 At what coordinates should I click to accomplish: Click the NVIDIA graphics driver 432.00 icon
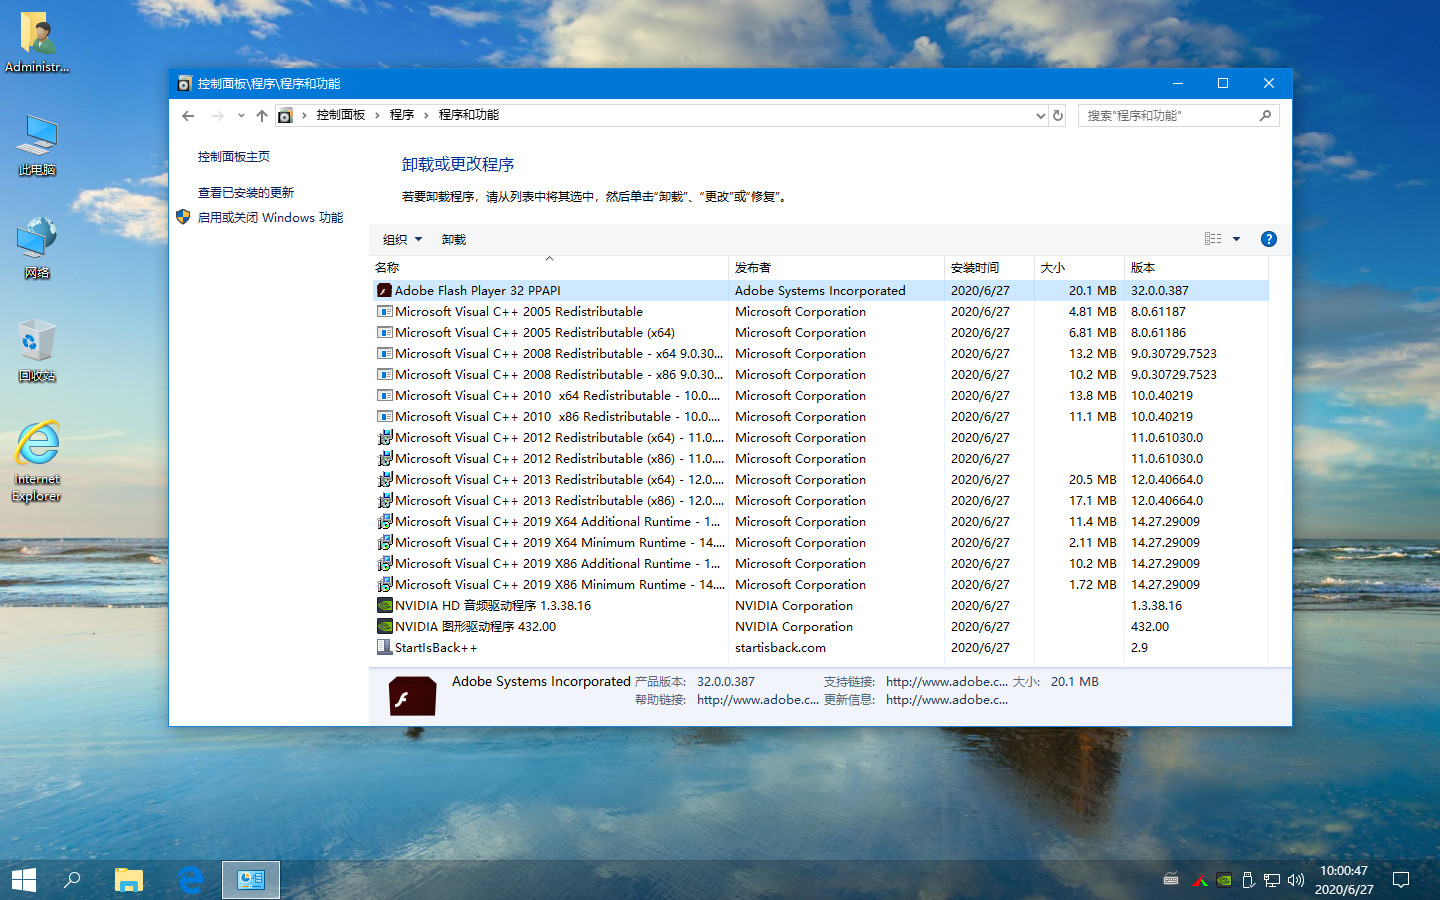click(384, 626)
